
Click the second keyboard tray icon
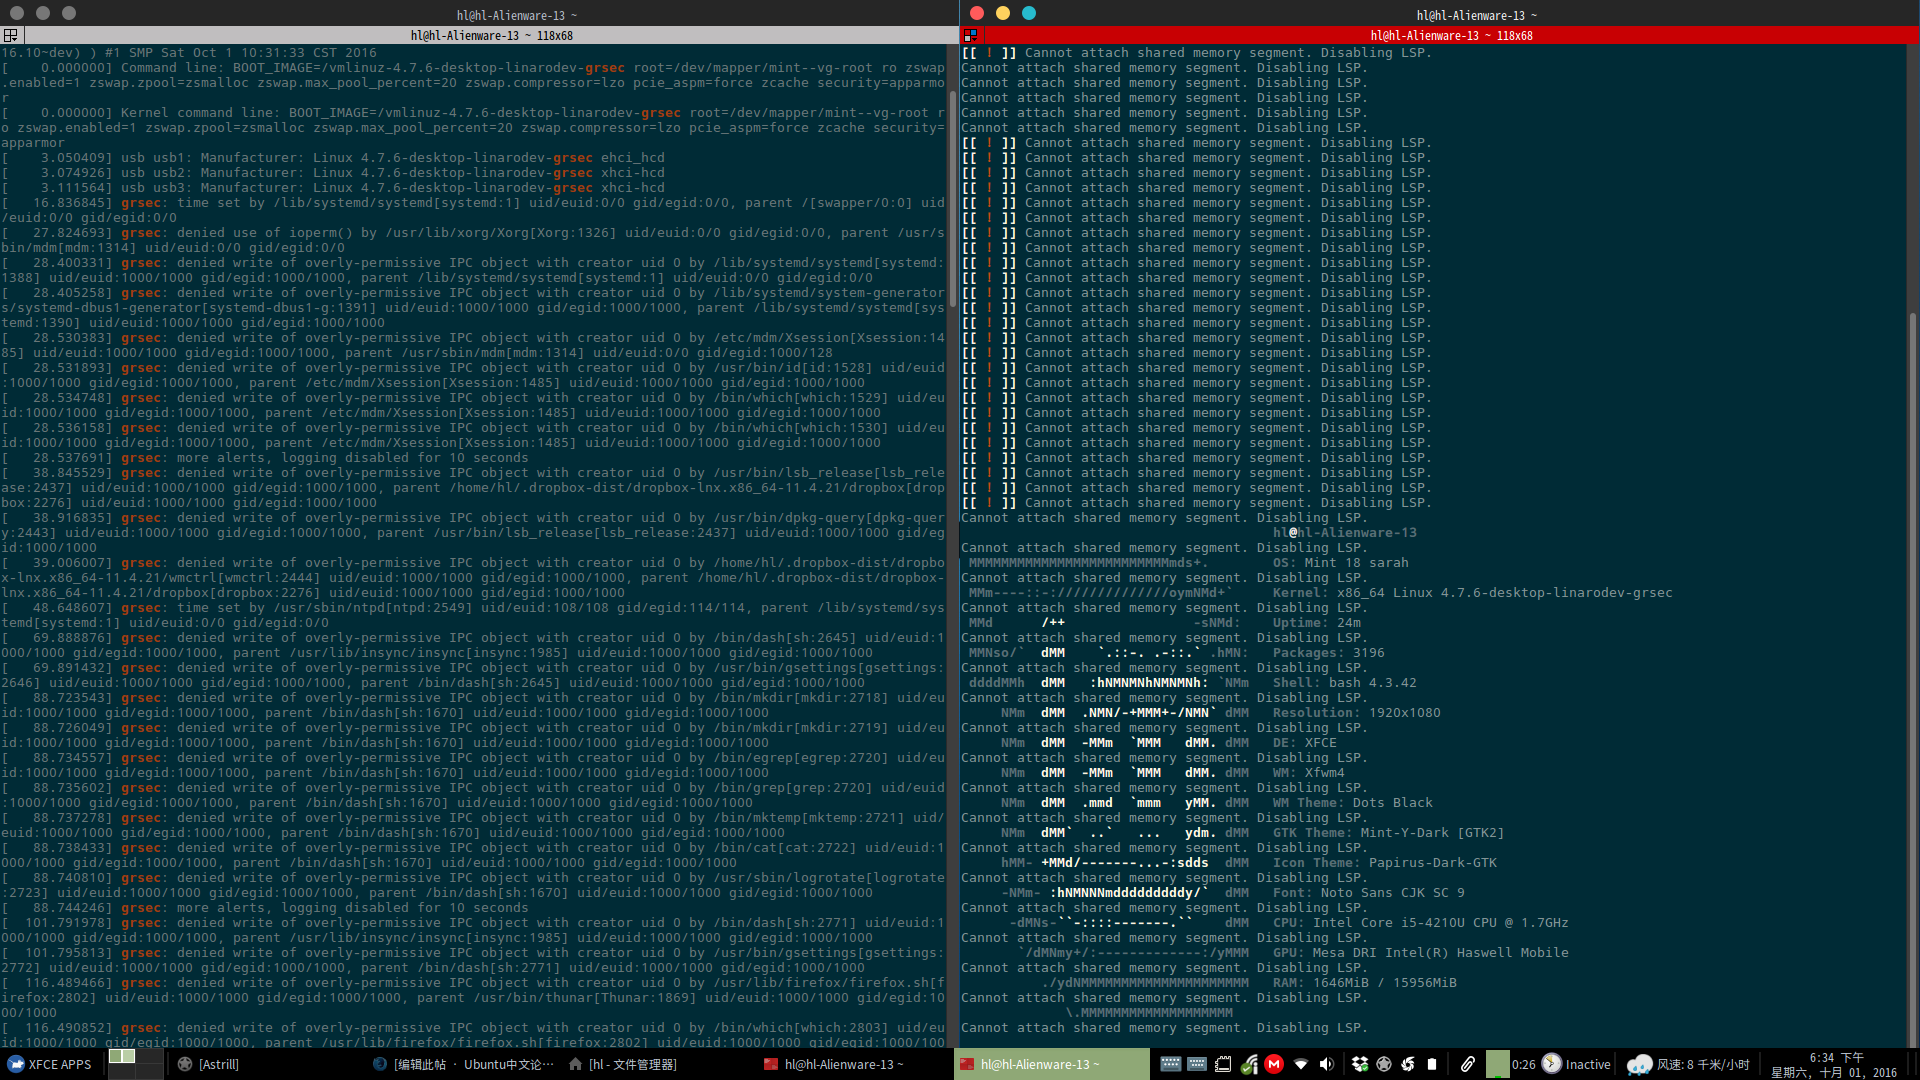tap(1196, 1064)
